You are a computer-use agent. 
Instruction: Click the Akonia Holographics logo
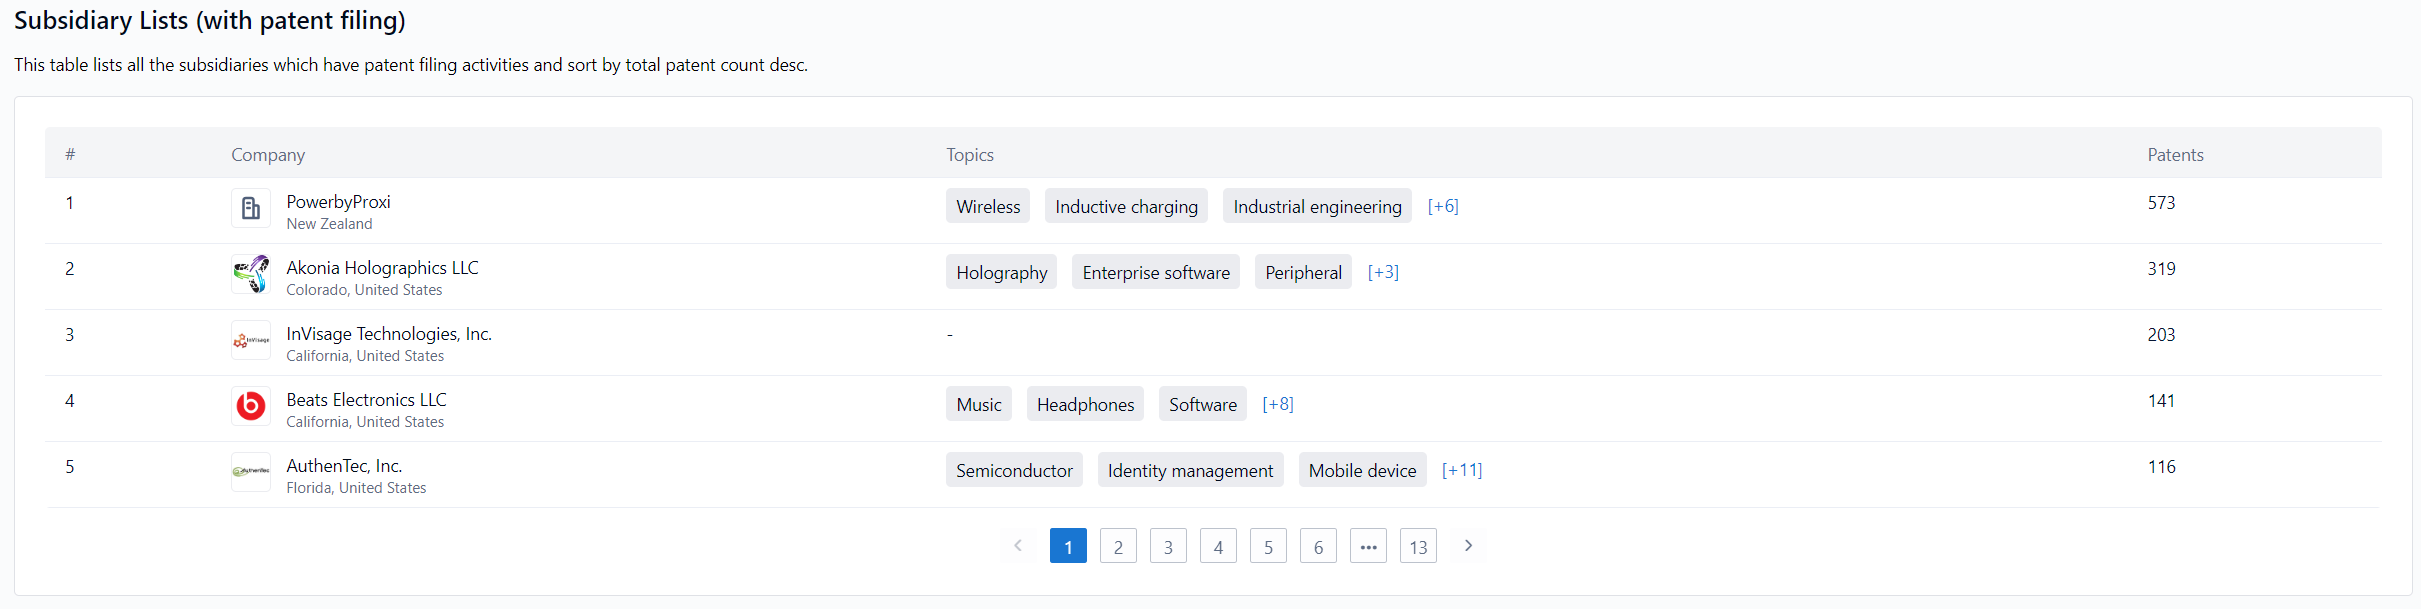pos(251,274)
